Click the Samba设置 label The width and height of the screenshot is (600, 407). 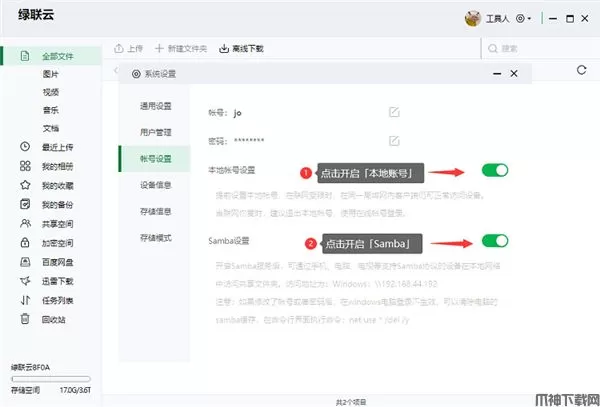pos(229,241)
